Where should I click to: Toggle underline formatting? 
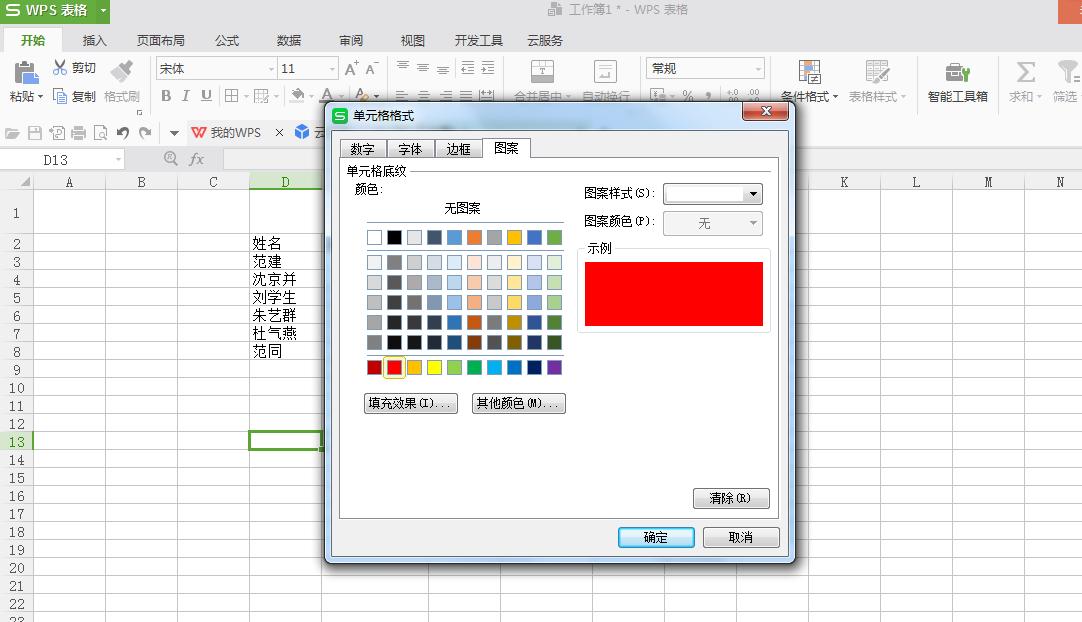[206, 96]
